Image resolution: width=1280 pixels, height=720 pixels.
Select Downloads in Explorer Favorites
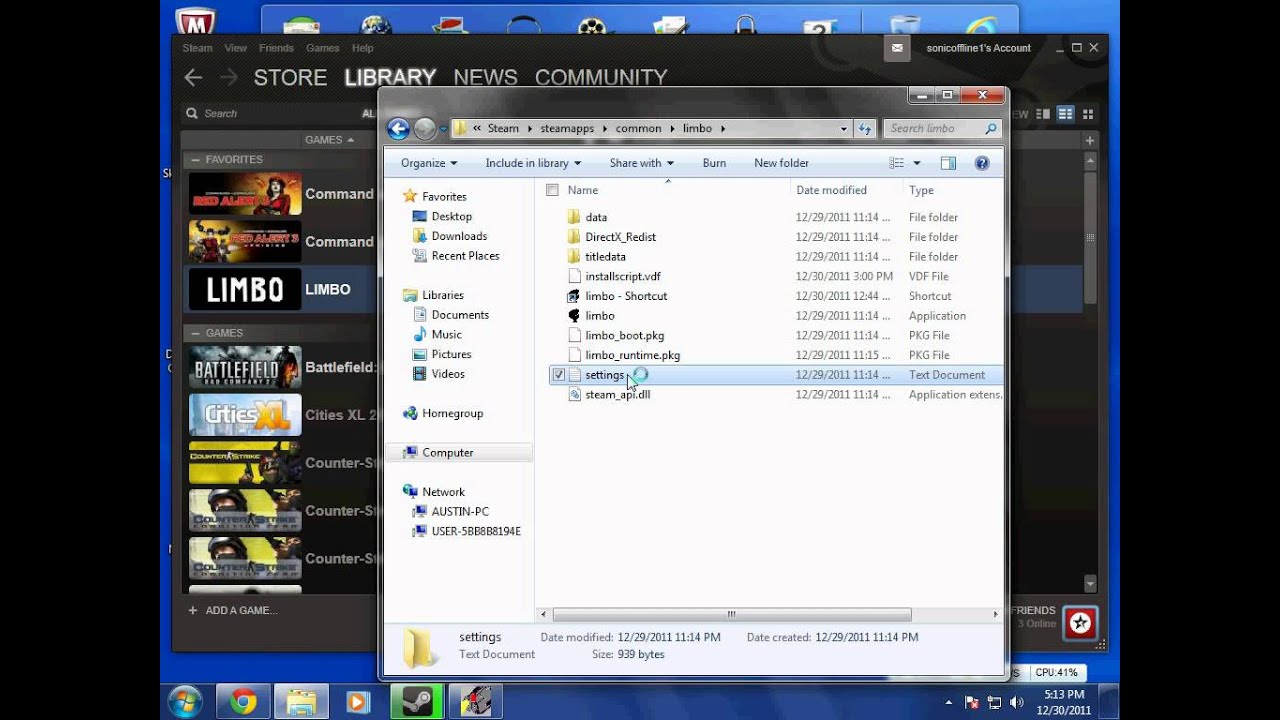tap(459, 236)
